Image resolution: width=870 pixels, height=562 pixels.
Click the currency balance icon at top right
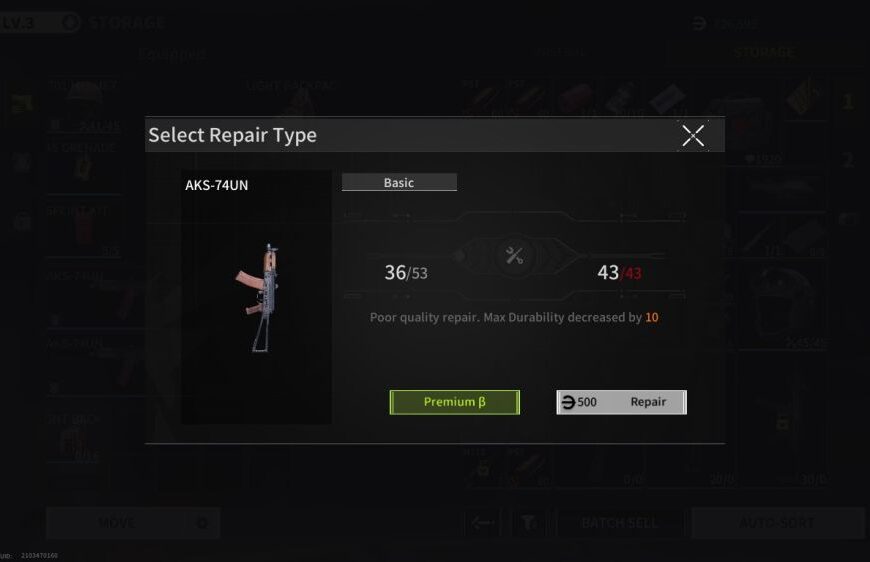coord(700,23)
